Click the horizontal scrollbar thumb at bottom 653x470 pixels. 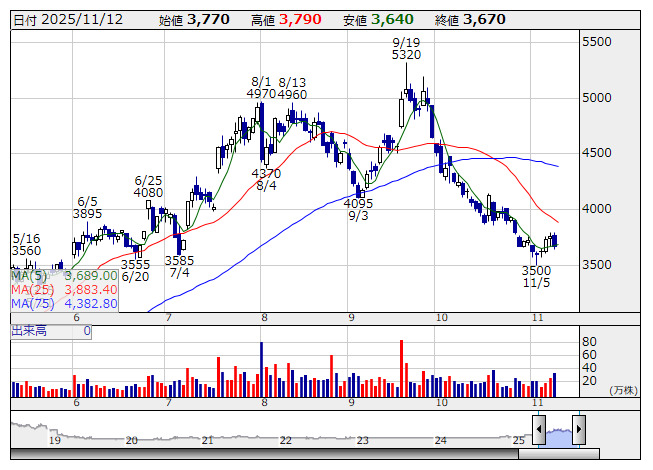(x=558, y=454)
